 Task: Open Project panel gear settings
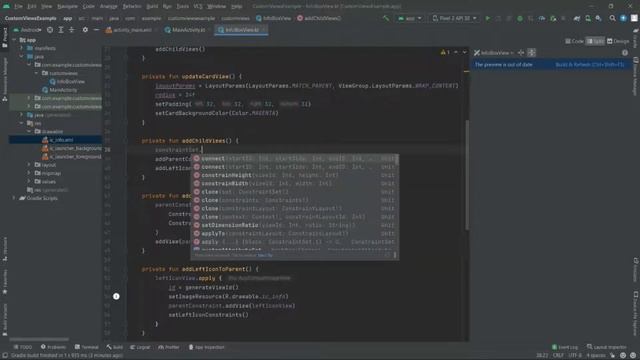point(85,30)
